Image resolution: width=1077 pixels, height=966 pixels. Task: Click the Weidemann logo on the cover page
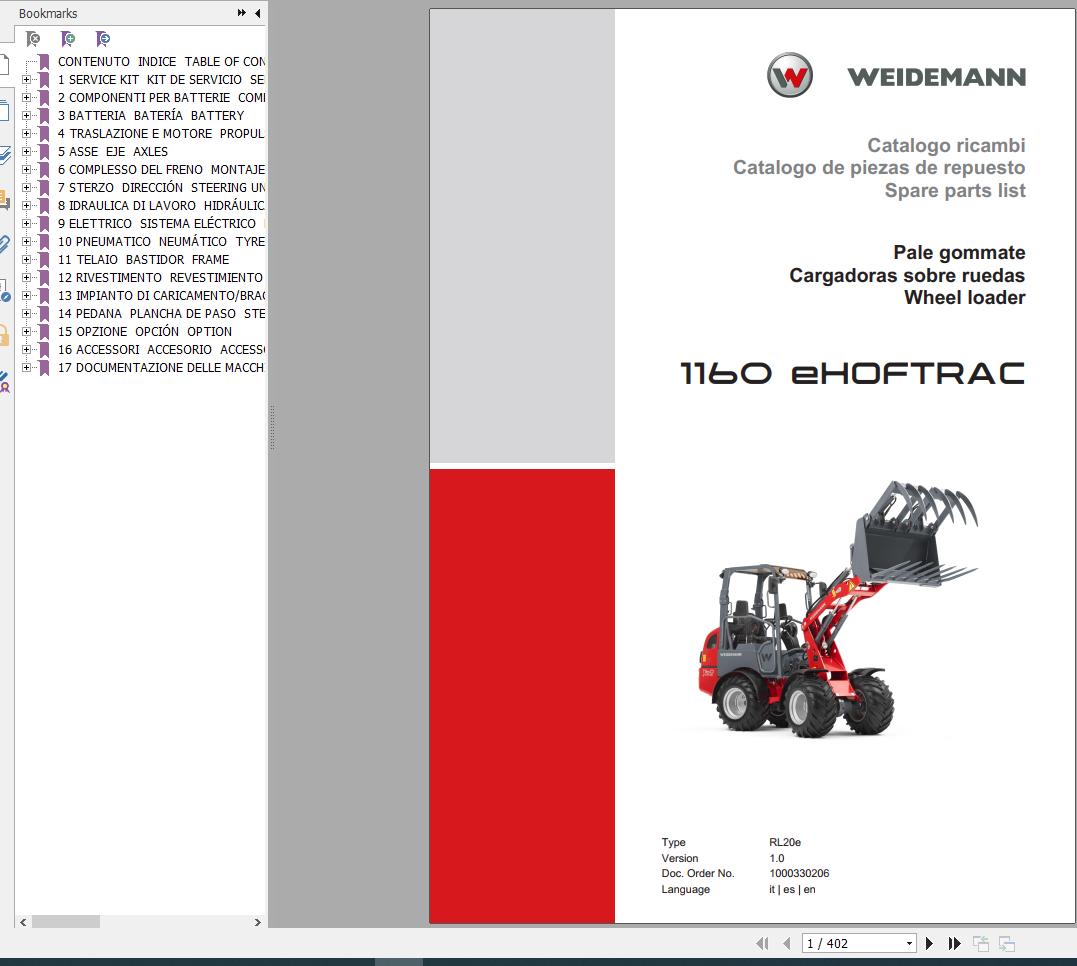tap(896, 75)
